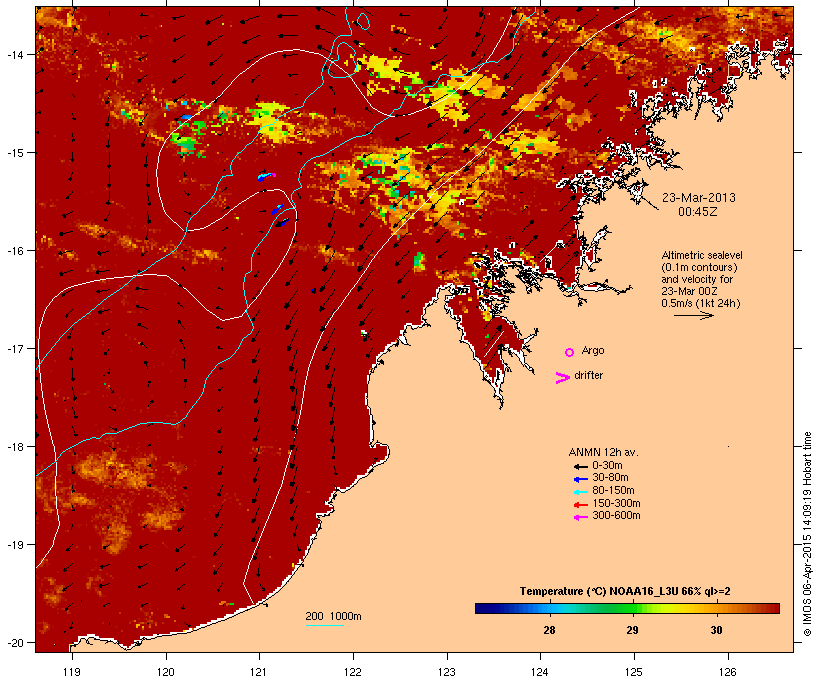Image resolution: width=820 pixels, height=680 pixels.
Task: Click the latitude axis label -14
Action: pyautogui.click(x=15, y=54)
